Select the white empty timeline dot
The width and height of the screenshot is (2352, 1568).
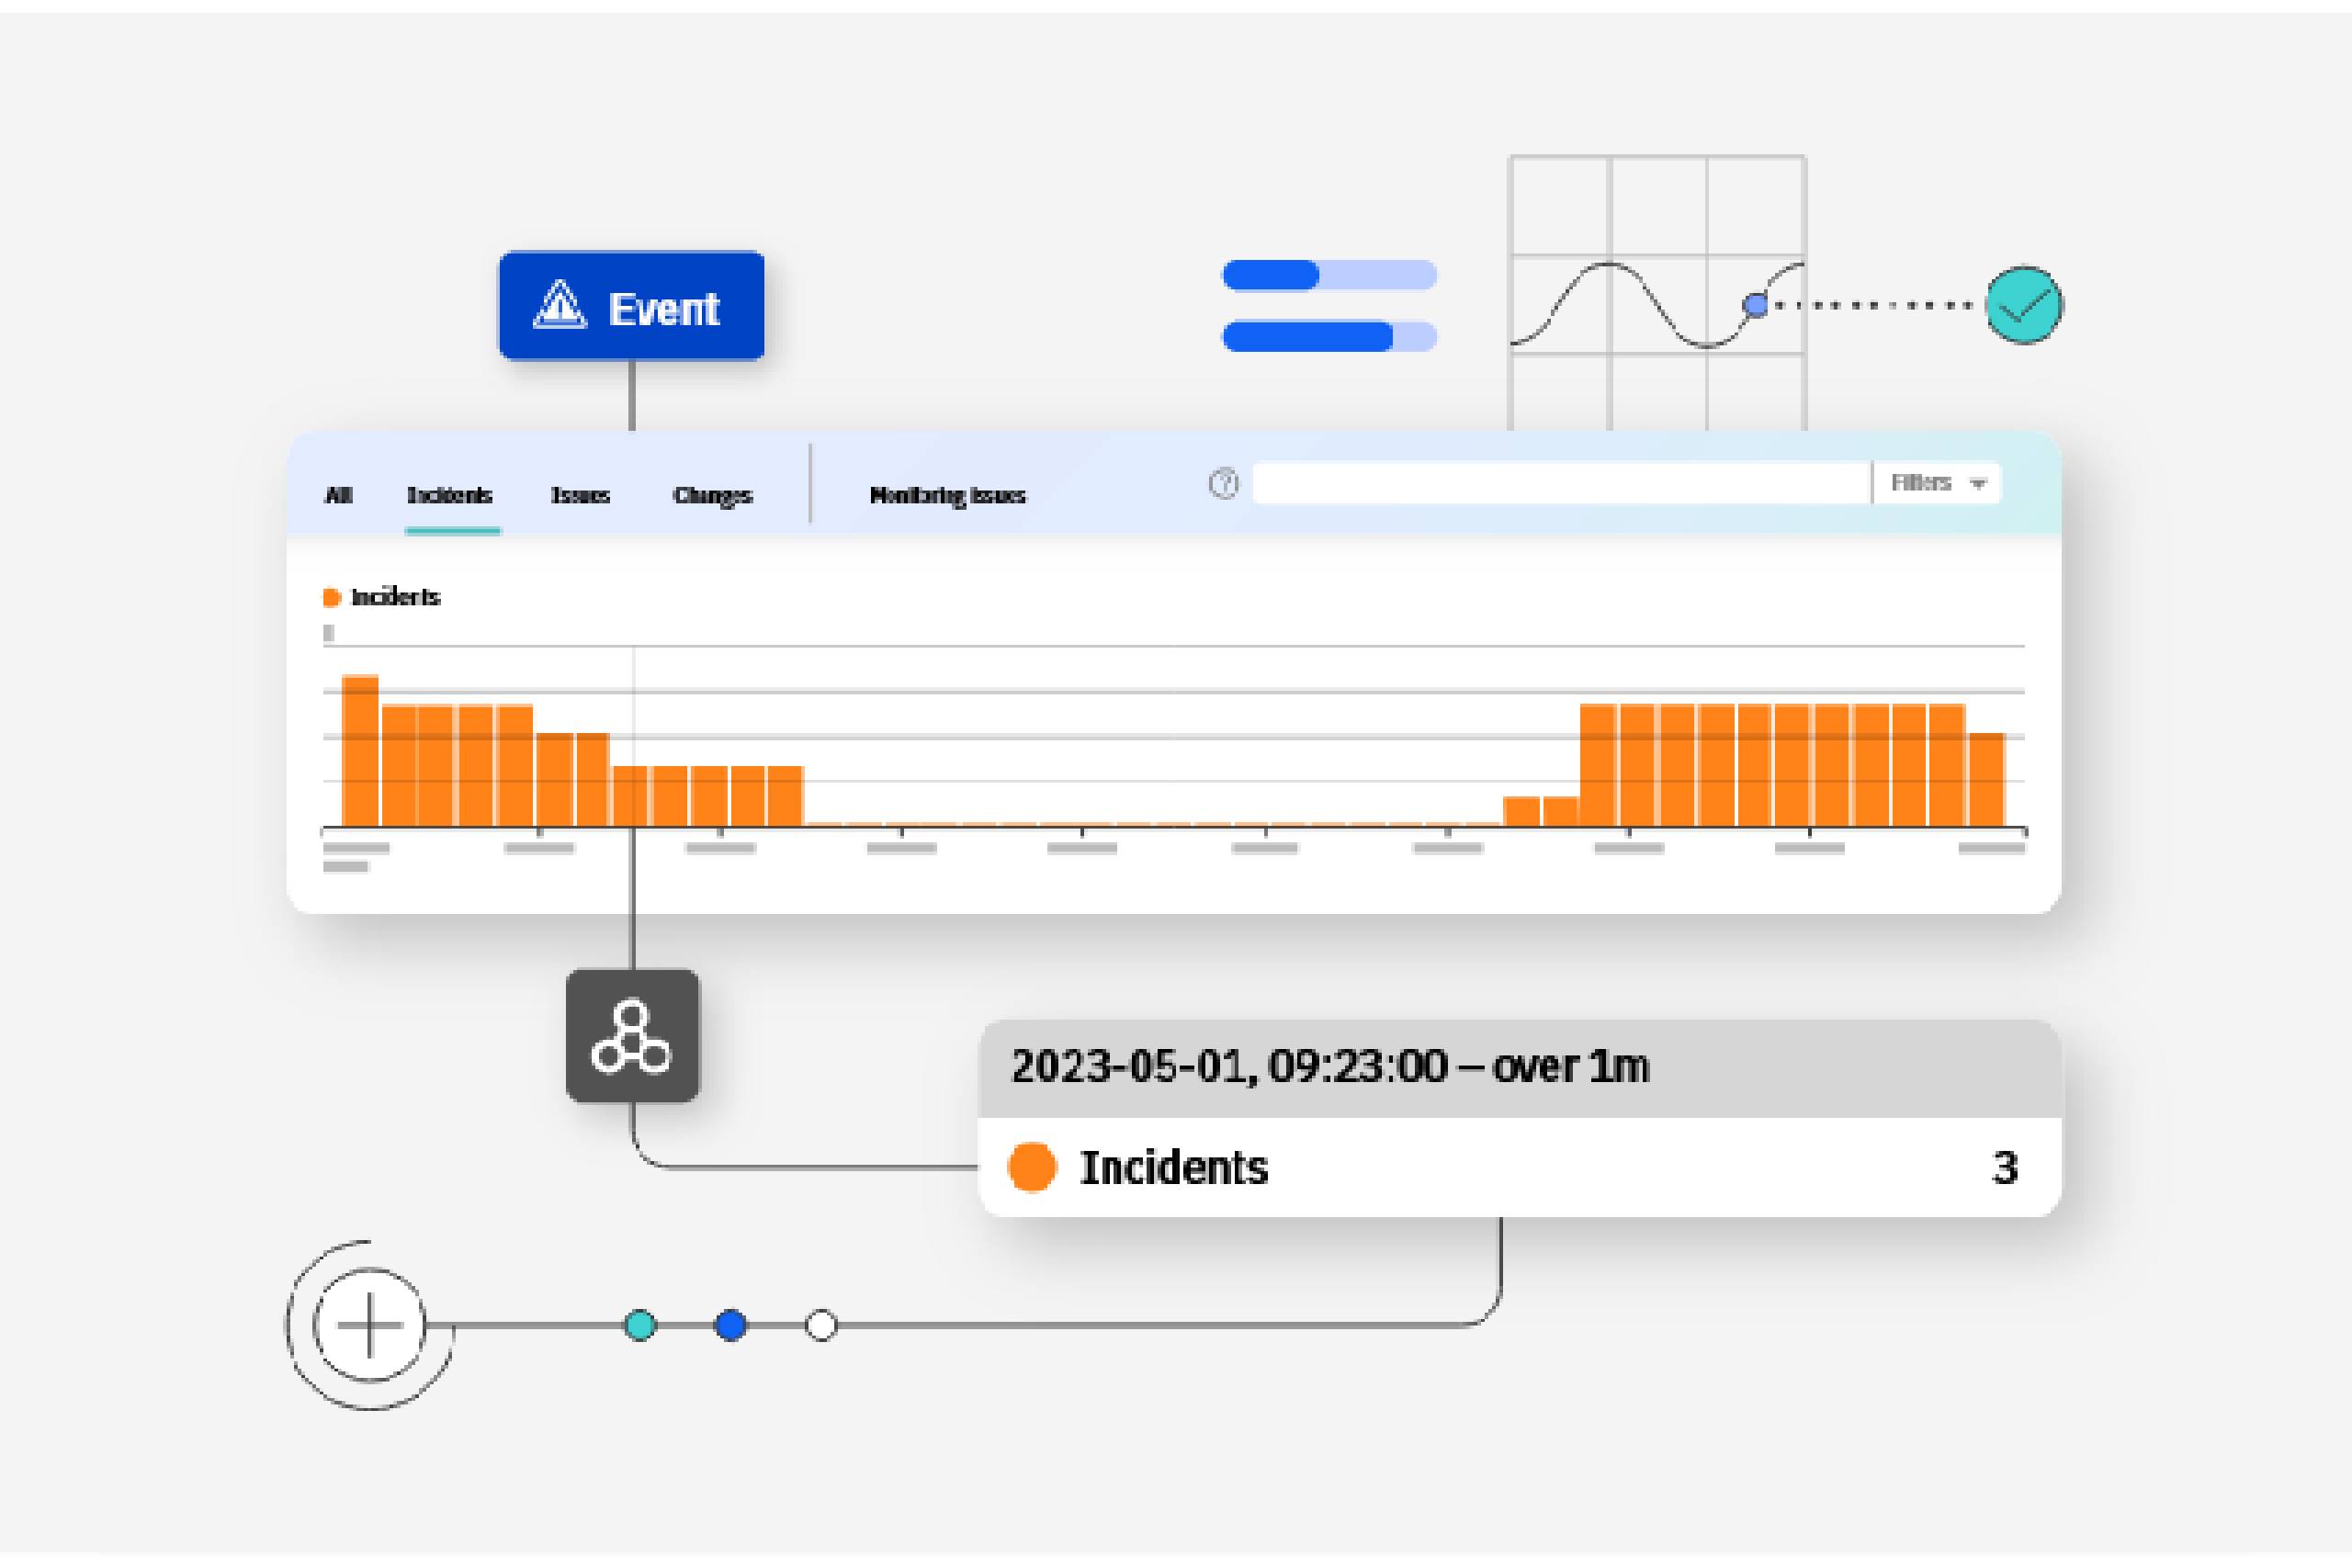[821, 1326]
